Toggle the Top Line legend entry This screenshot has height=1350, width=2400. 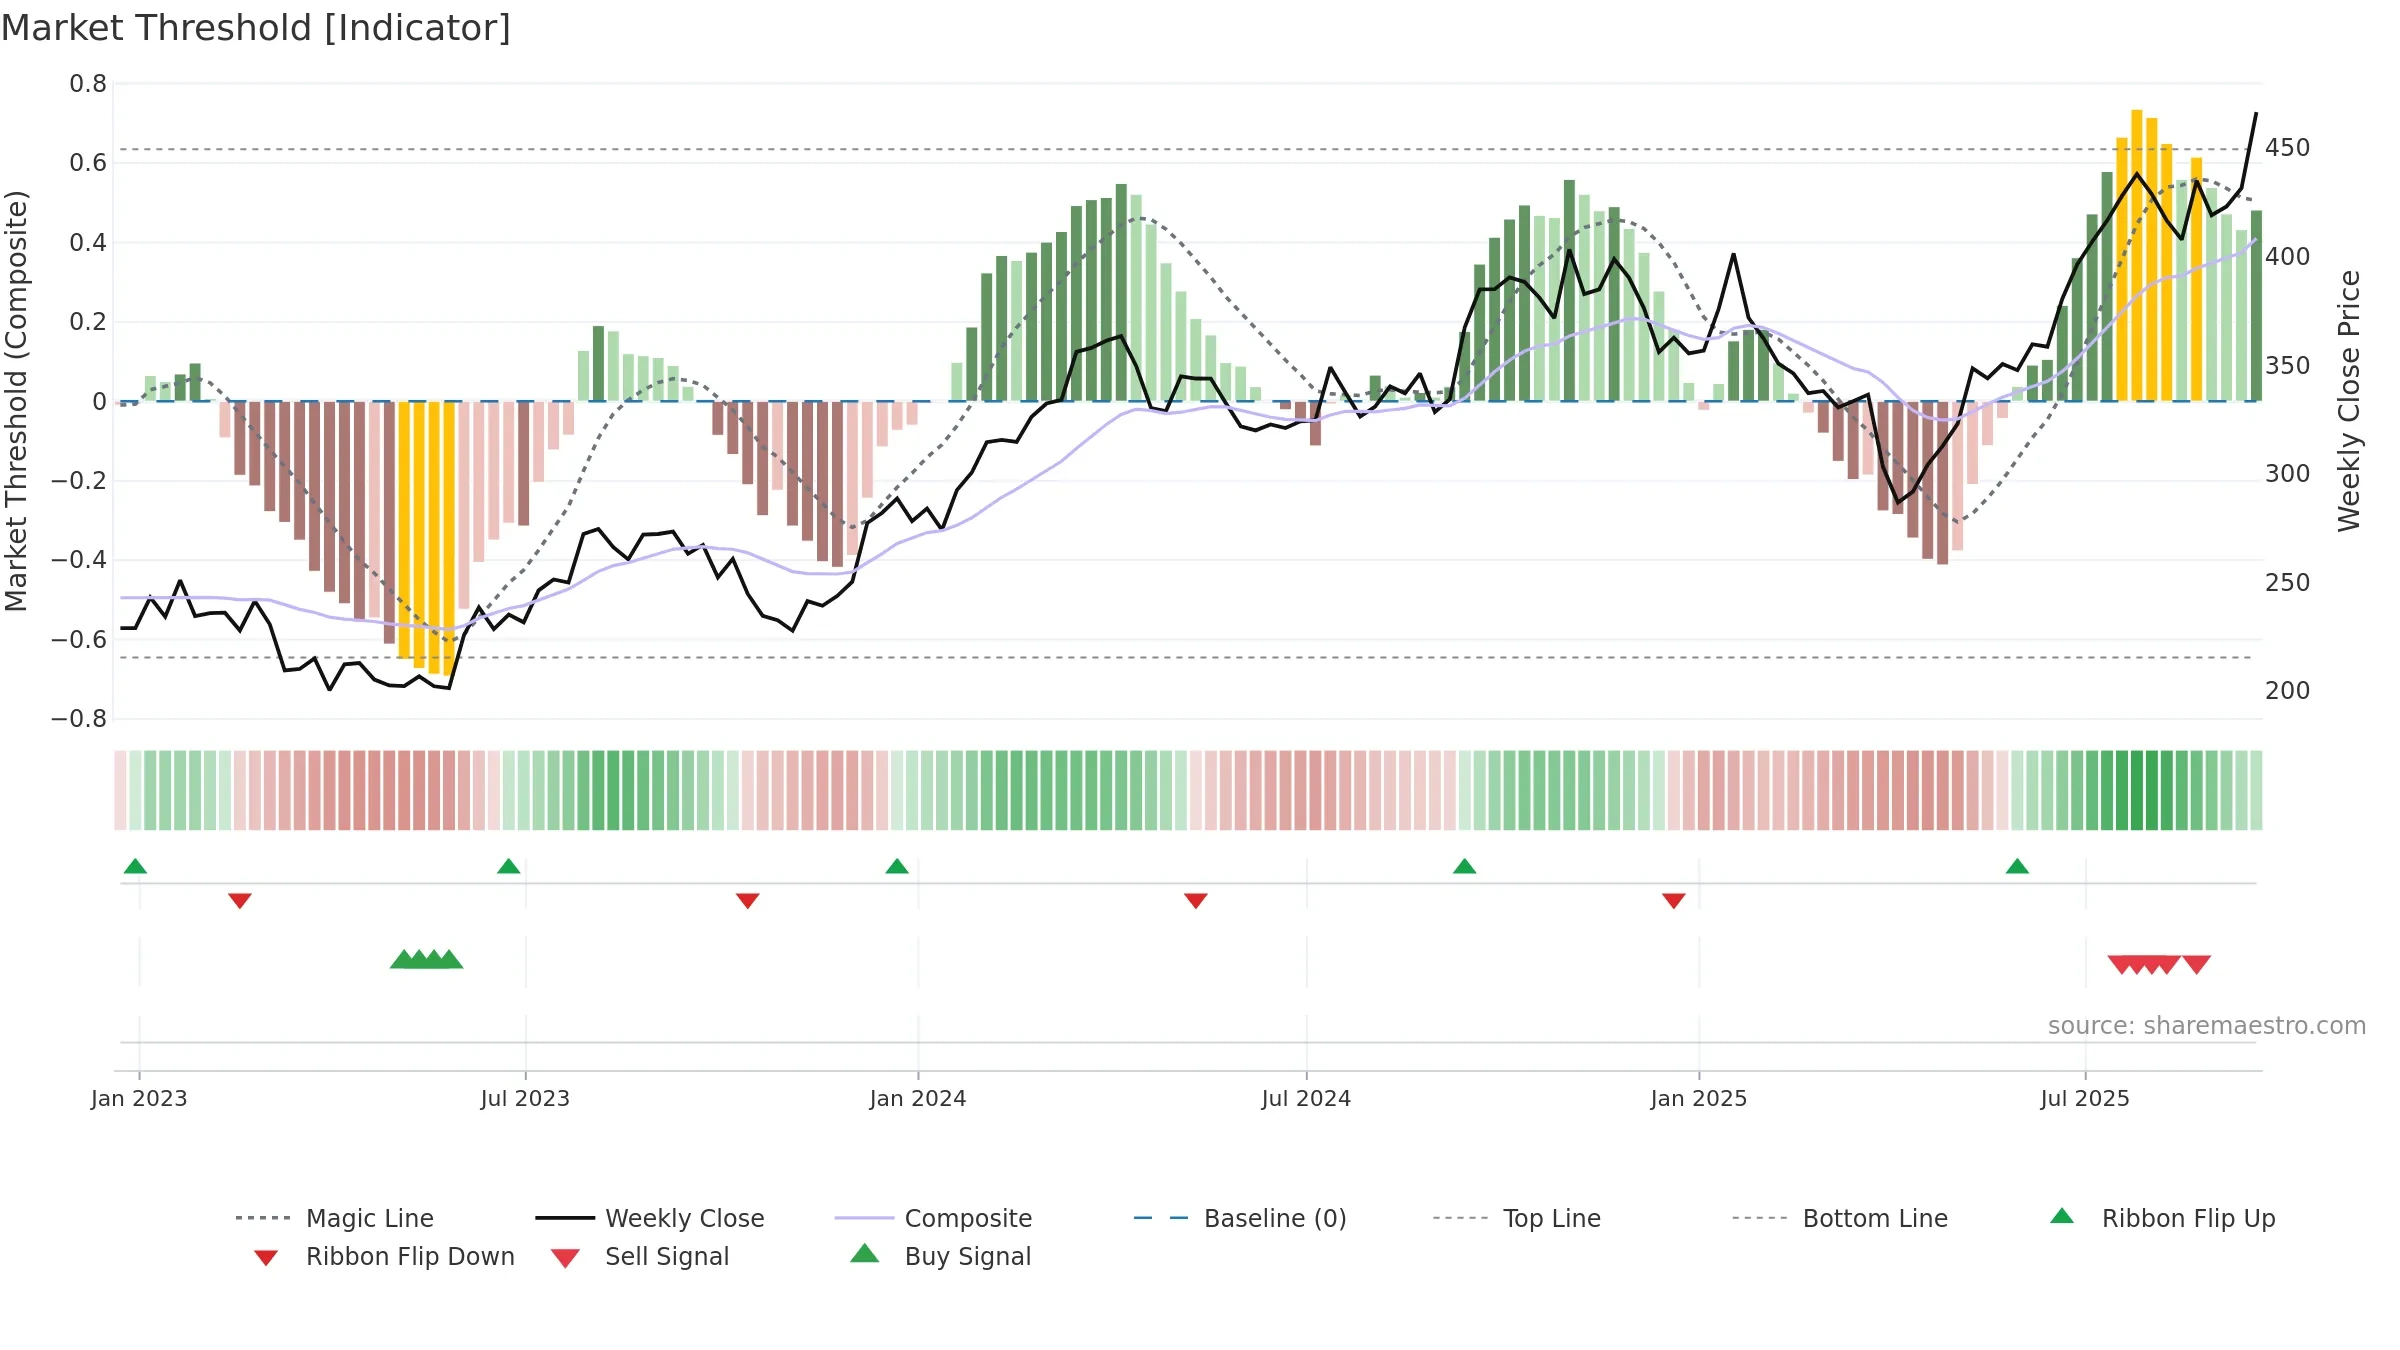click(x=1516, y=1218)
